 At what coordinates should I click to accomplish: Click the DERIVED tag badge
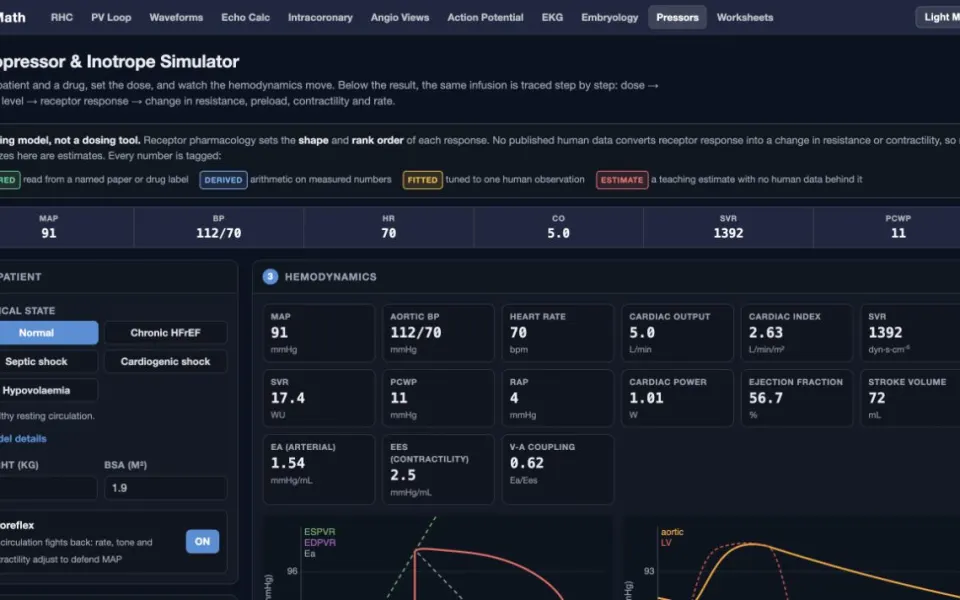click(x=223, y=180)
